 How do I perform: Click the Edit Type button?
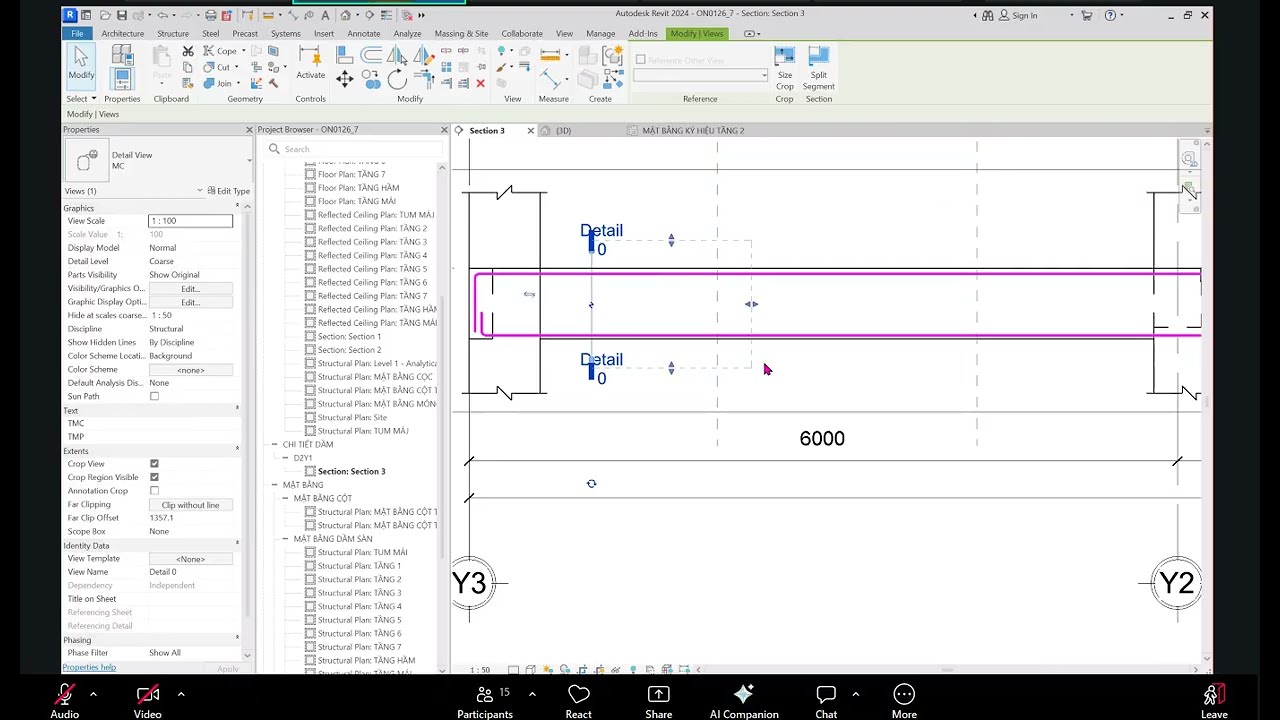pos(228,191)
